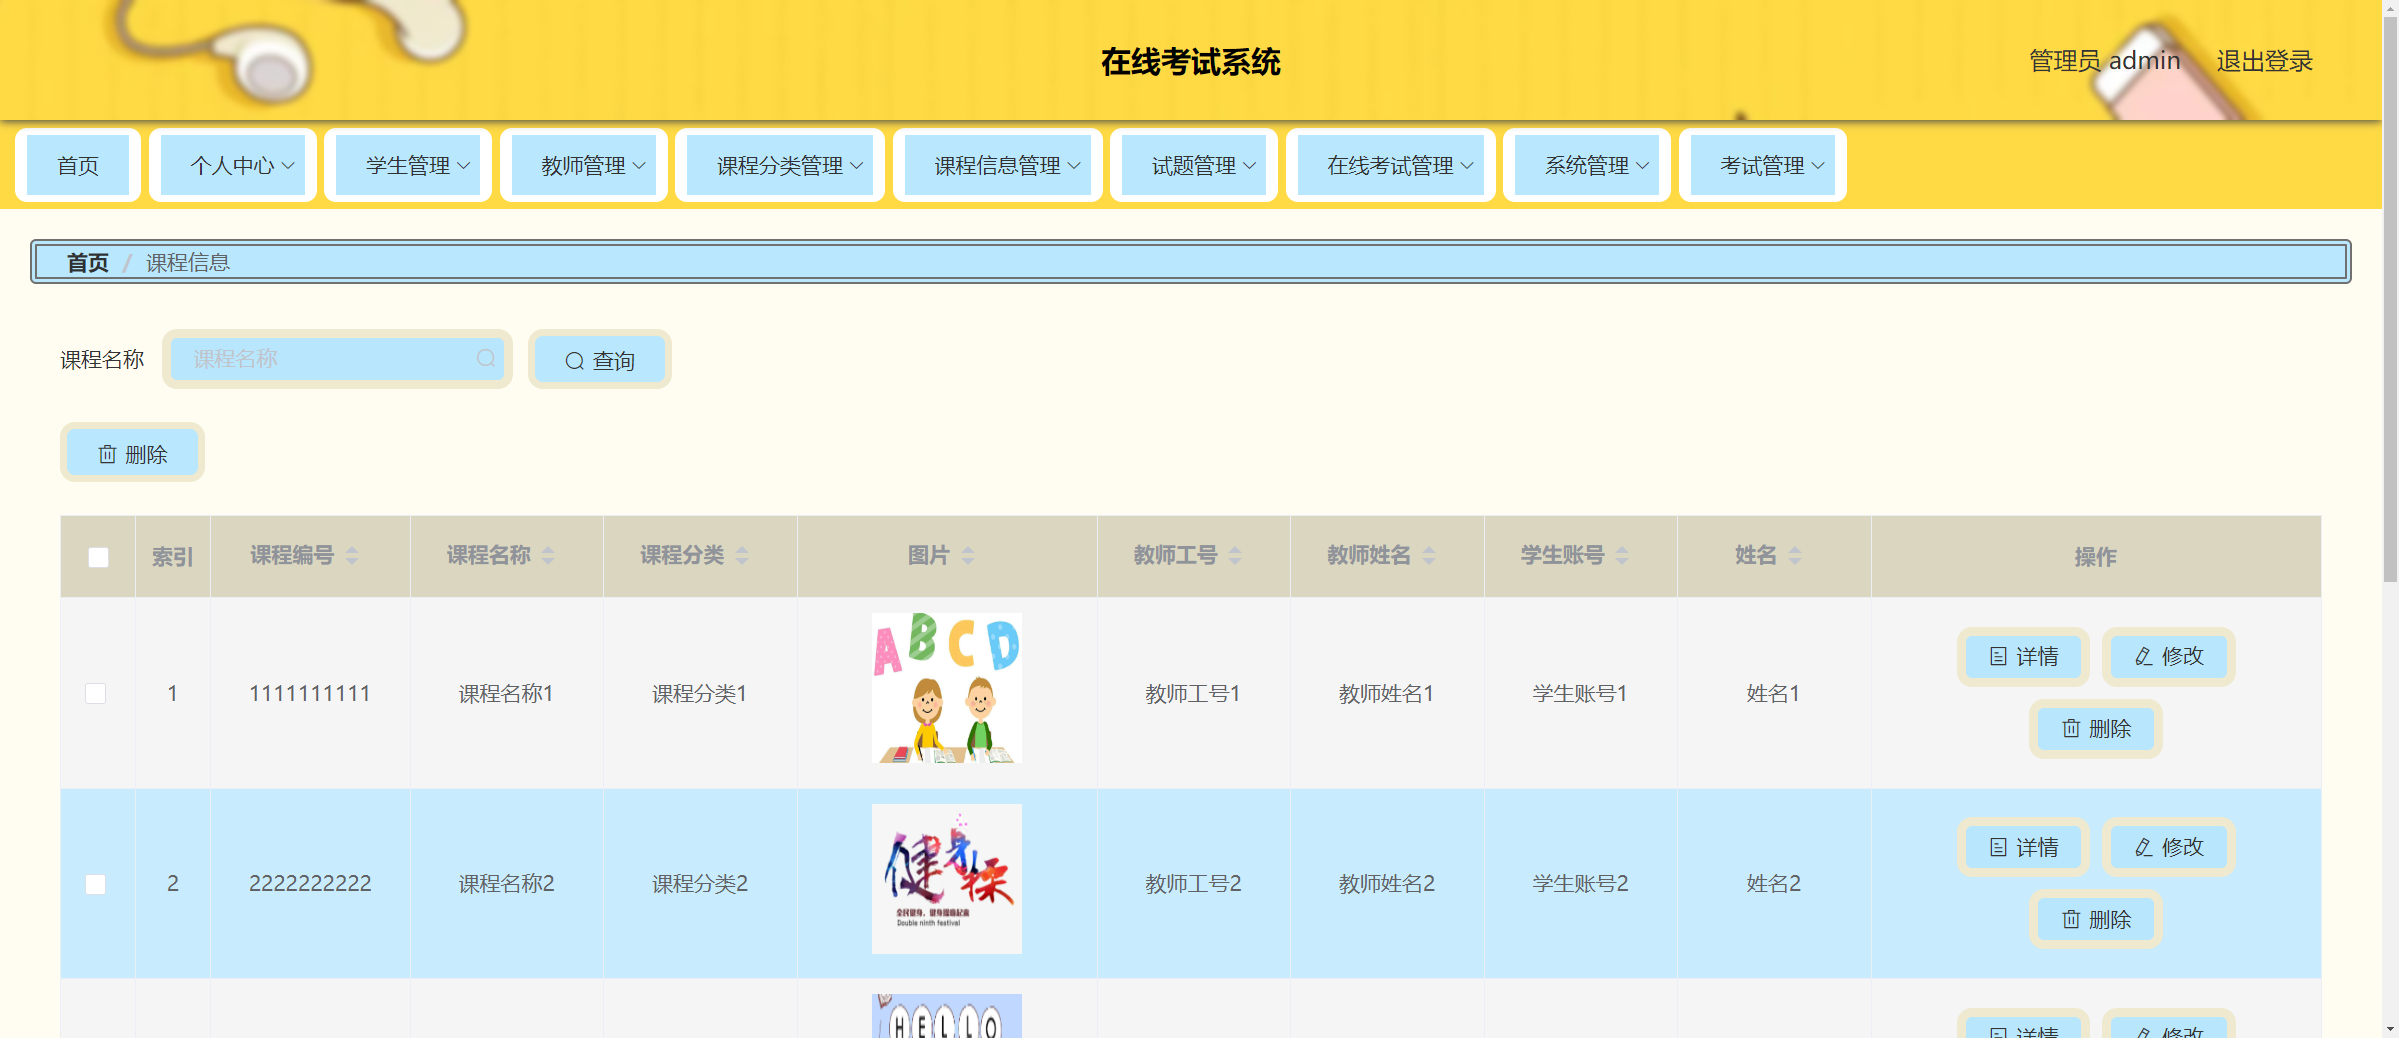Viewport: 2399px width, 1038px height.
Task: Click the sort arrows beside 课程名称 header
Action: 548,556
